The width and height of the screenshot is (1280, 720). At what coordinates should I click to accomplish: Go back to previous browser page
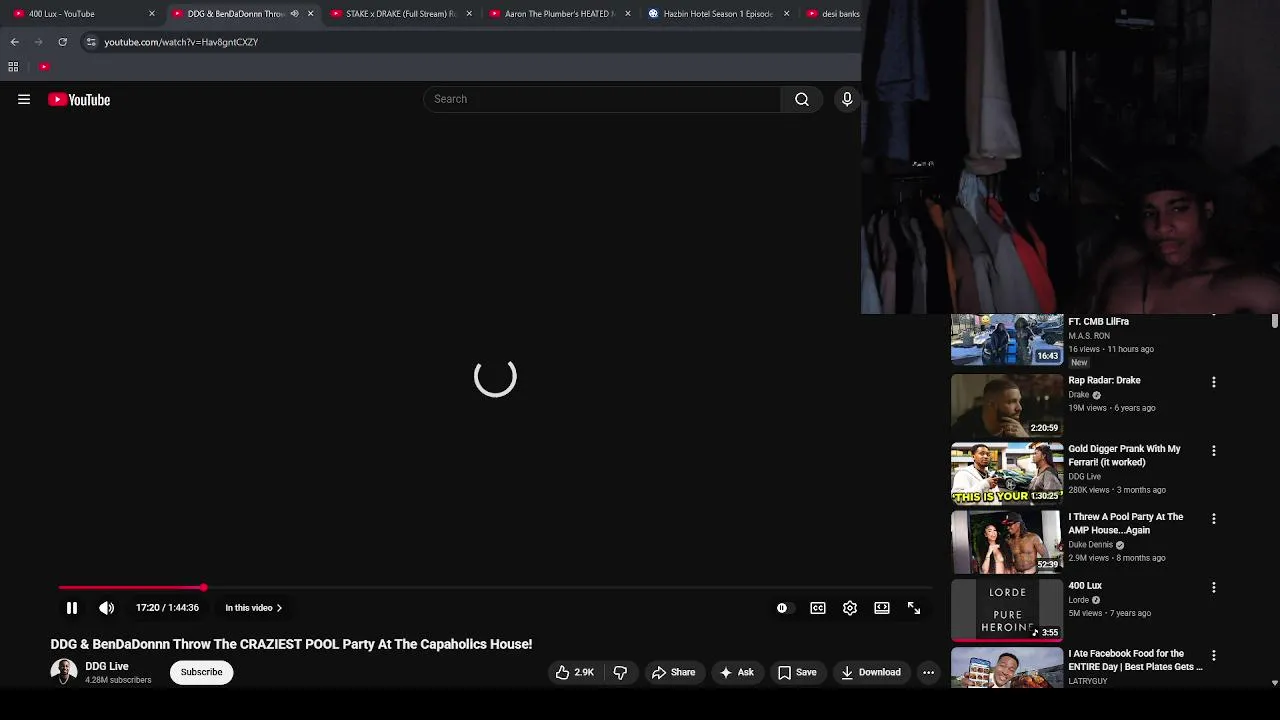pyautogui.click(x=15, y=42)
